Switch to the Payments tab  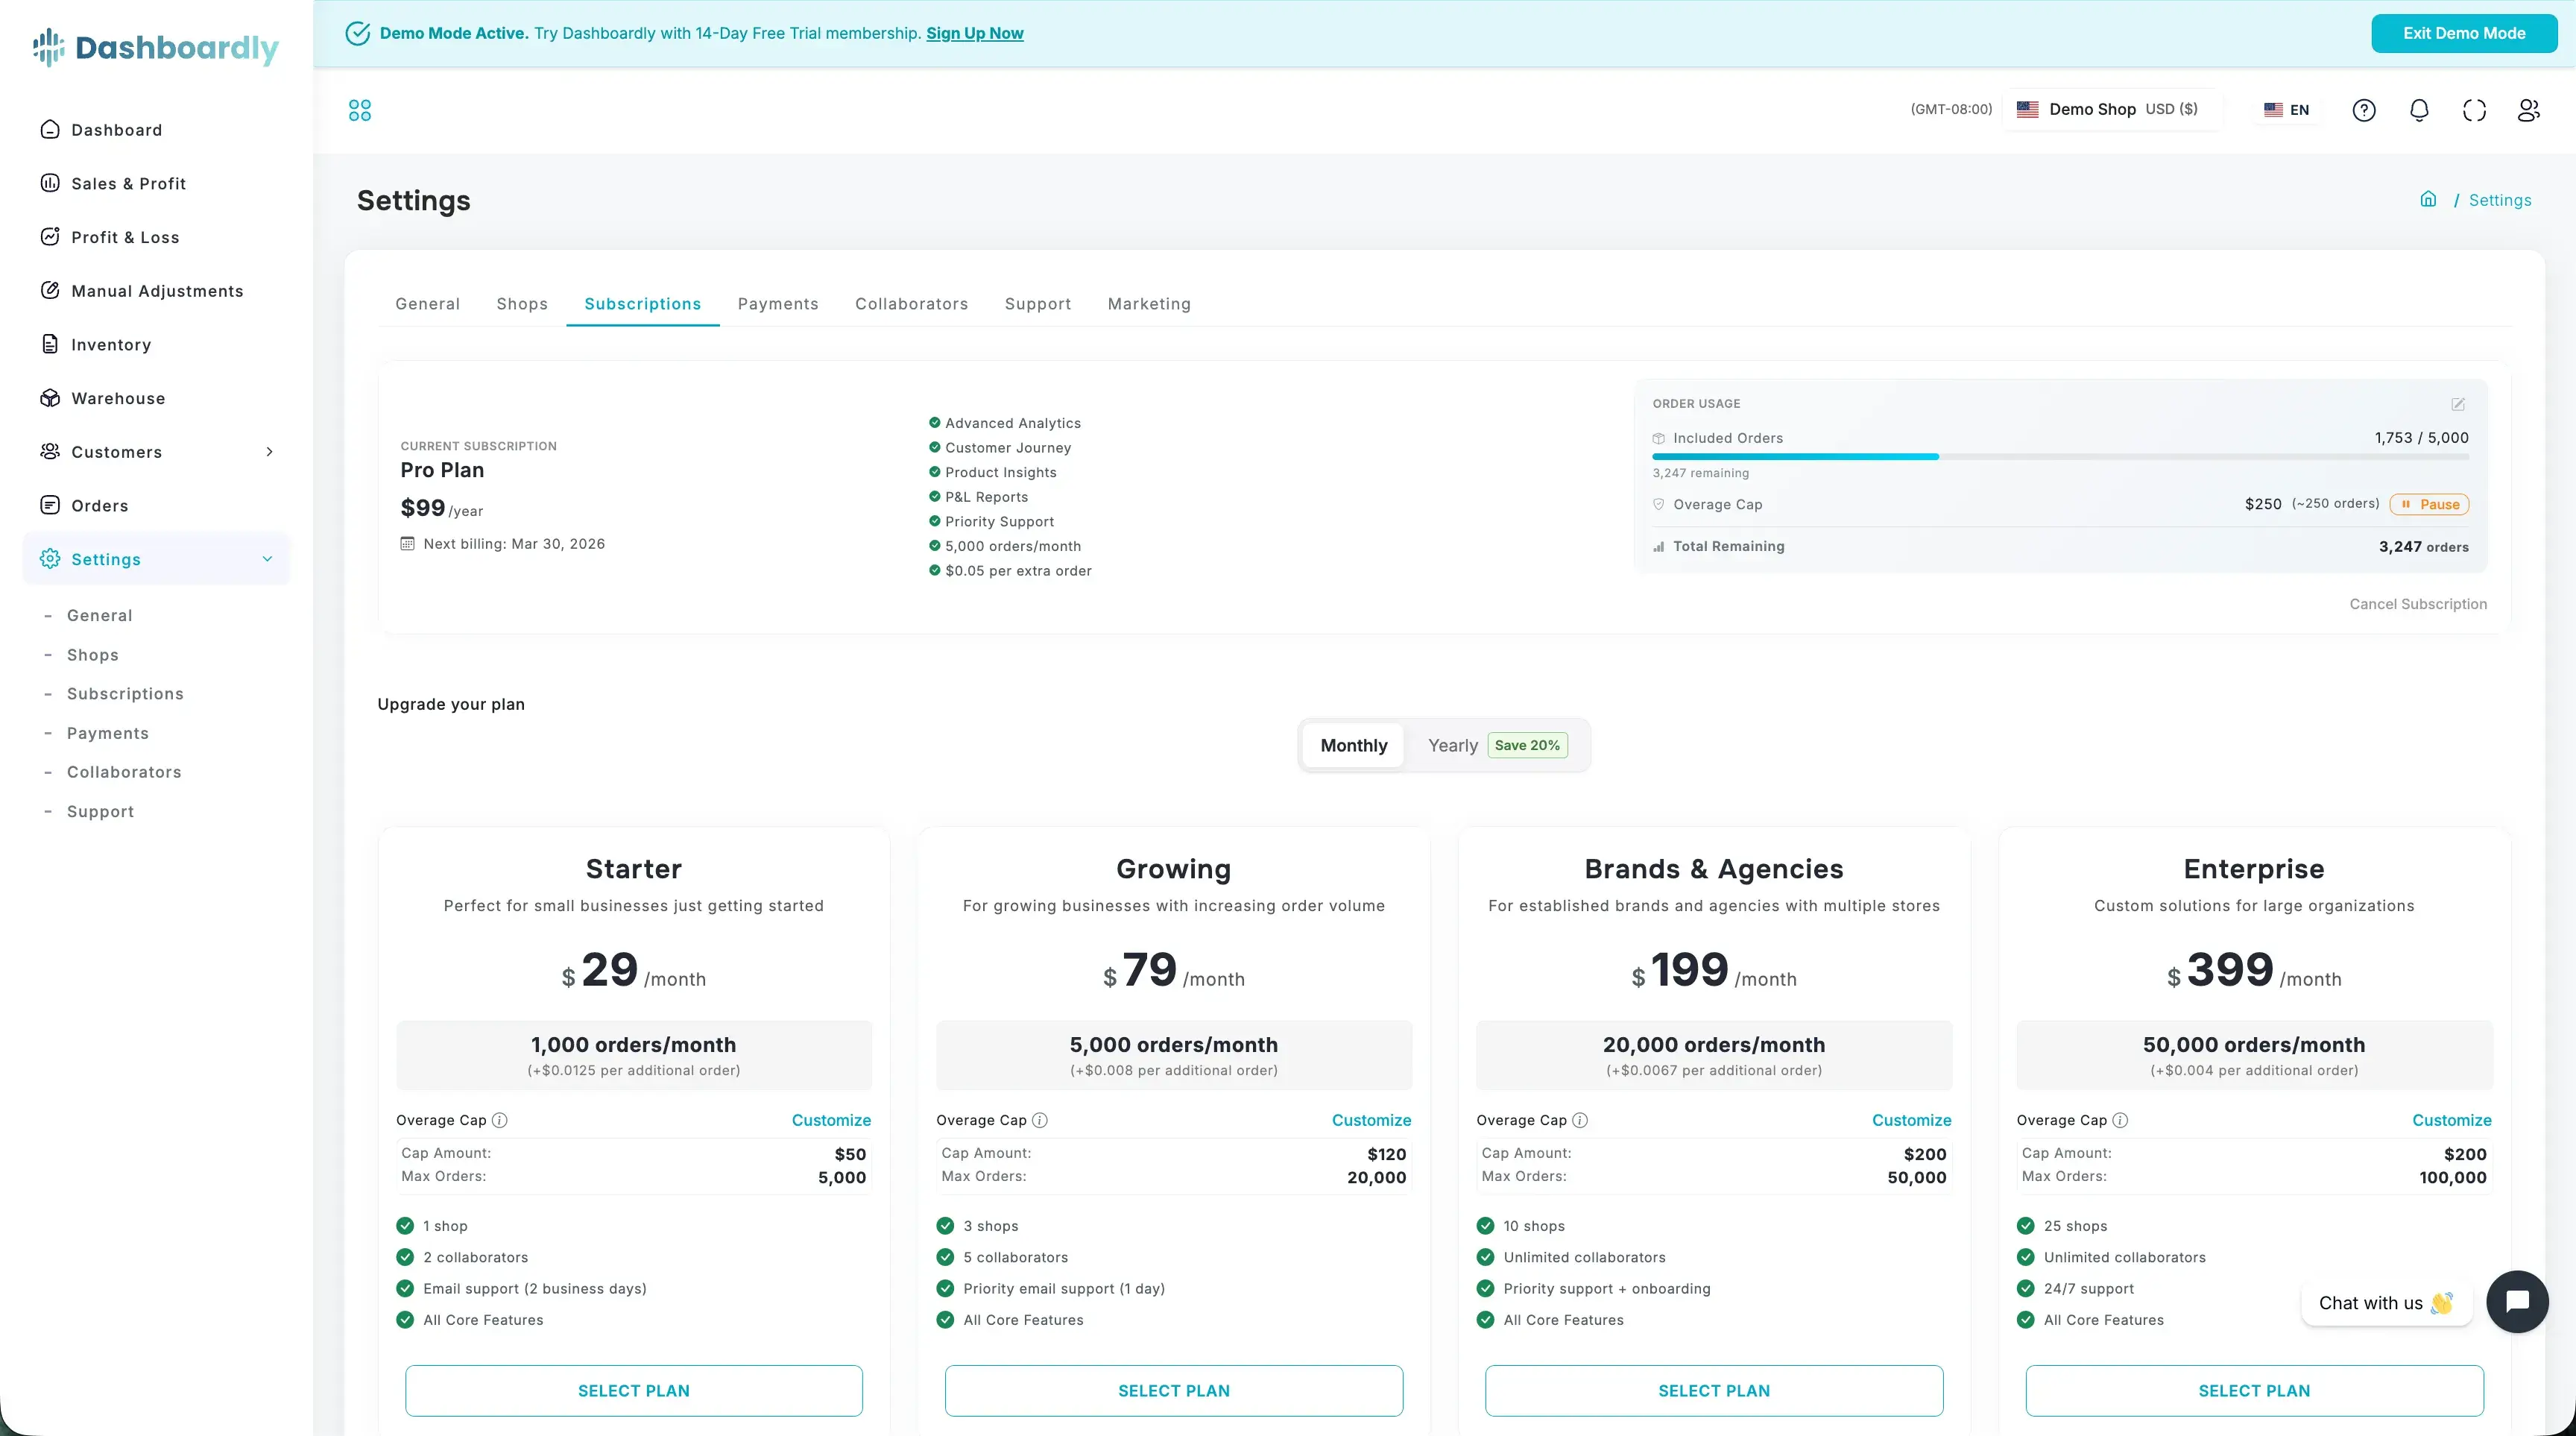pyautogui.click(x=778, y=304)
